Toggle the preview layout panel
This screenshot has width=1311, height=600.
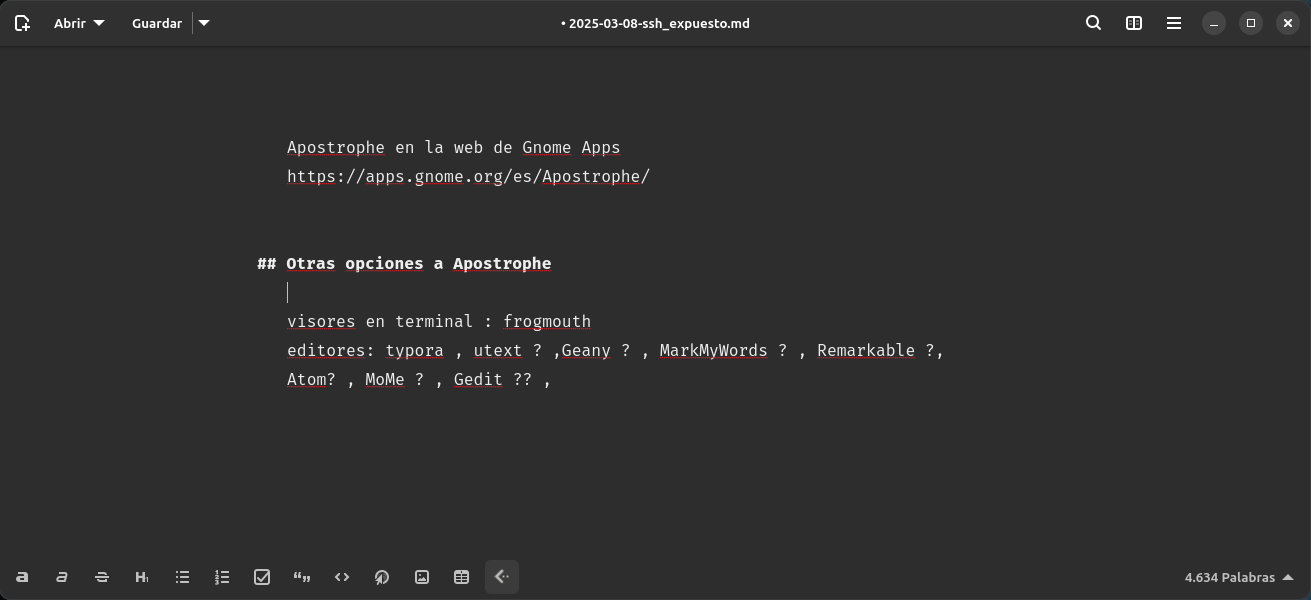tap(1134, 23)
